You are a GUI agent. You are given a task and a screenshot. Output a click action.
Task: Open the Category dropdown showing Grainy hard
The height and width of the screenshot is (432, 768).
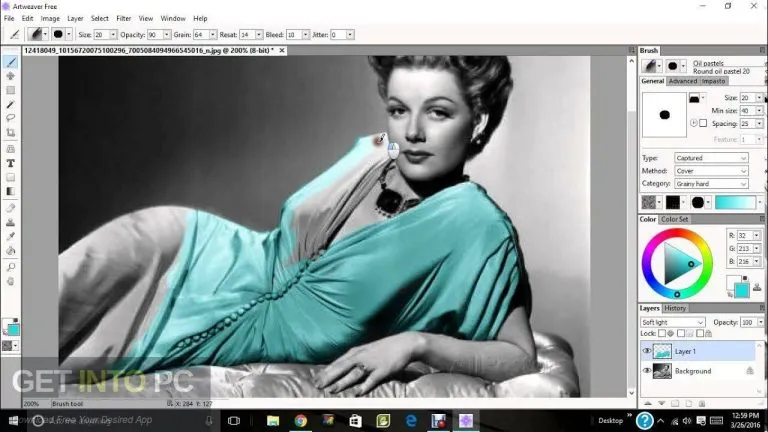click(711, 184)
